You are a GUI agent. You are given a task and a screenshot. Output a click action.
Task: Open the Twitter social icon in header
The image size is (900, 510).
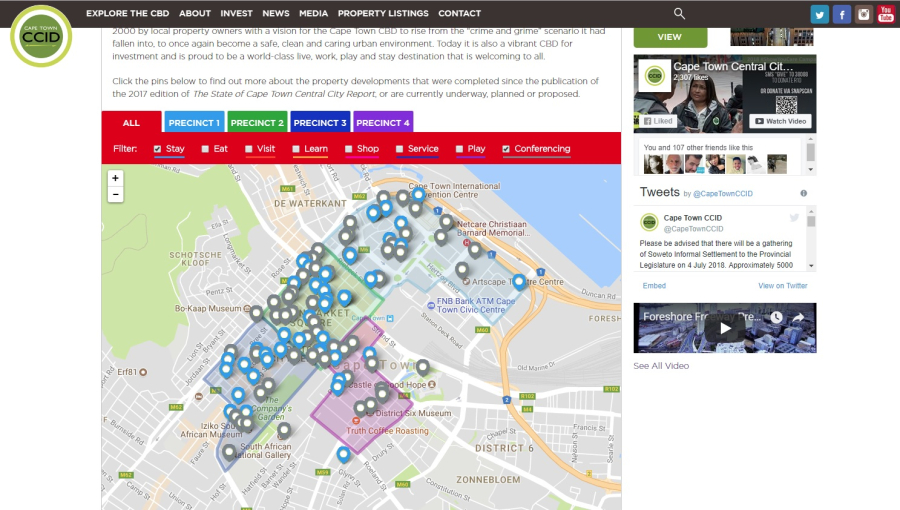pos(820,14)
